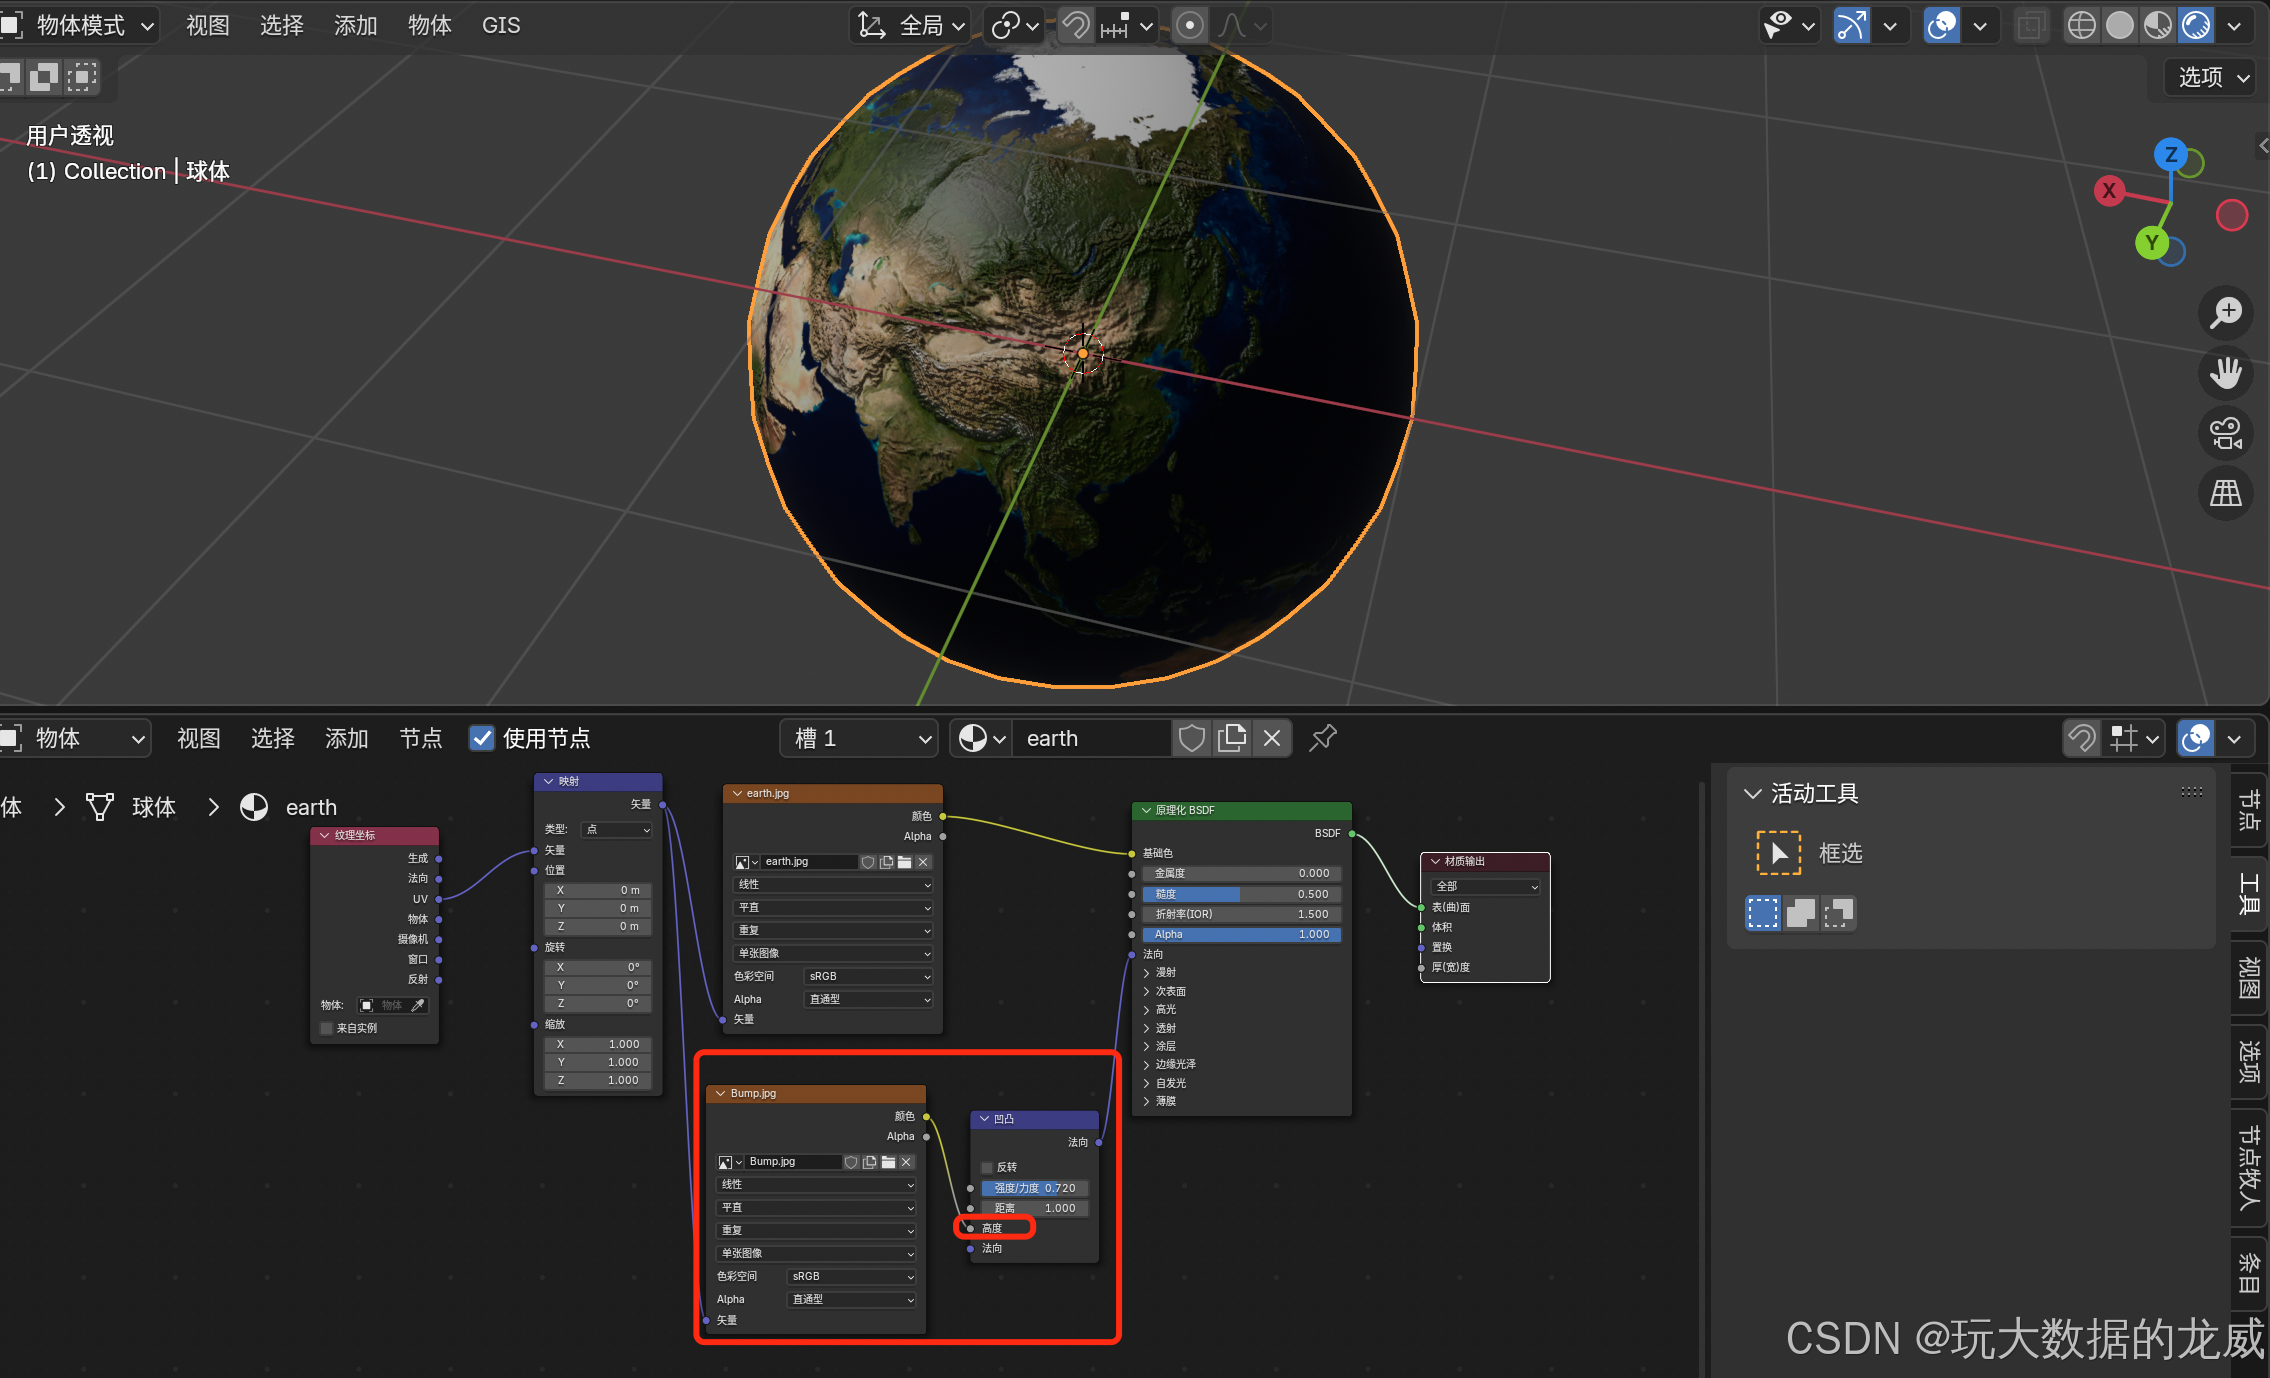Image resolution: width=2270 pixels, height=1378 pixels.
Task: Enable From Instancer in texture coordinate node
Action: (x=327, y=1028)
